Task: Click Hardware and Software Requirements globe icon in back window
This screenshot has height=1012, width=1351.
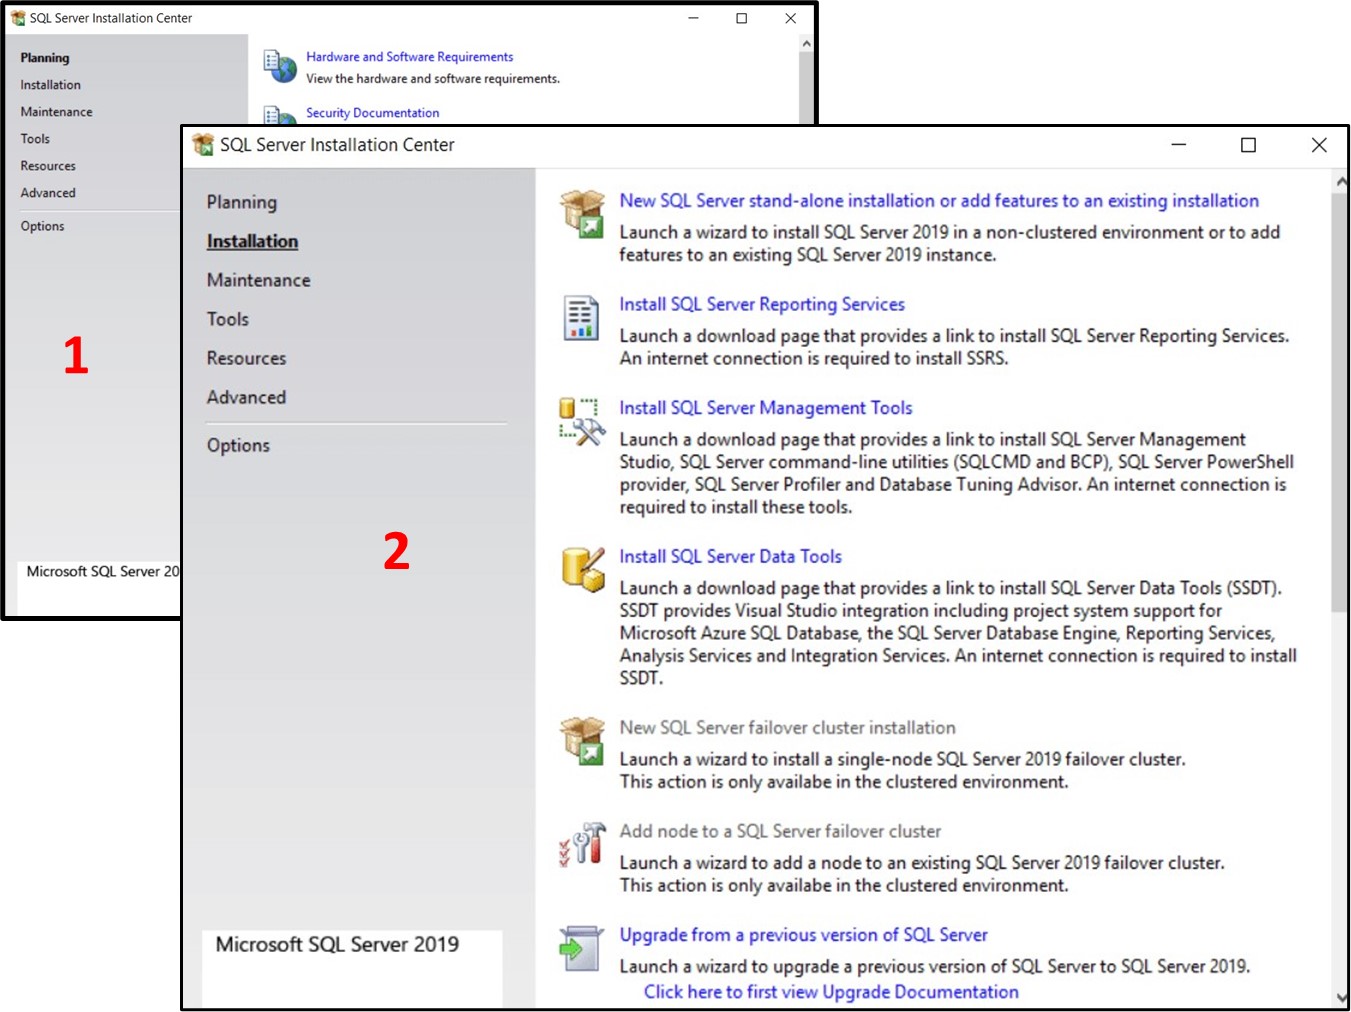Action: point(280,67)
